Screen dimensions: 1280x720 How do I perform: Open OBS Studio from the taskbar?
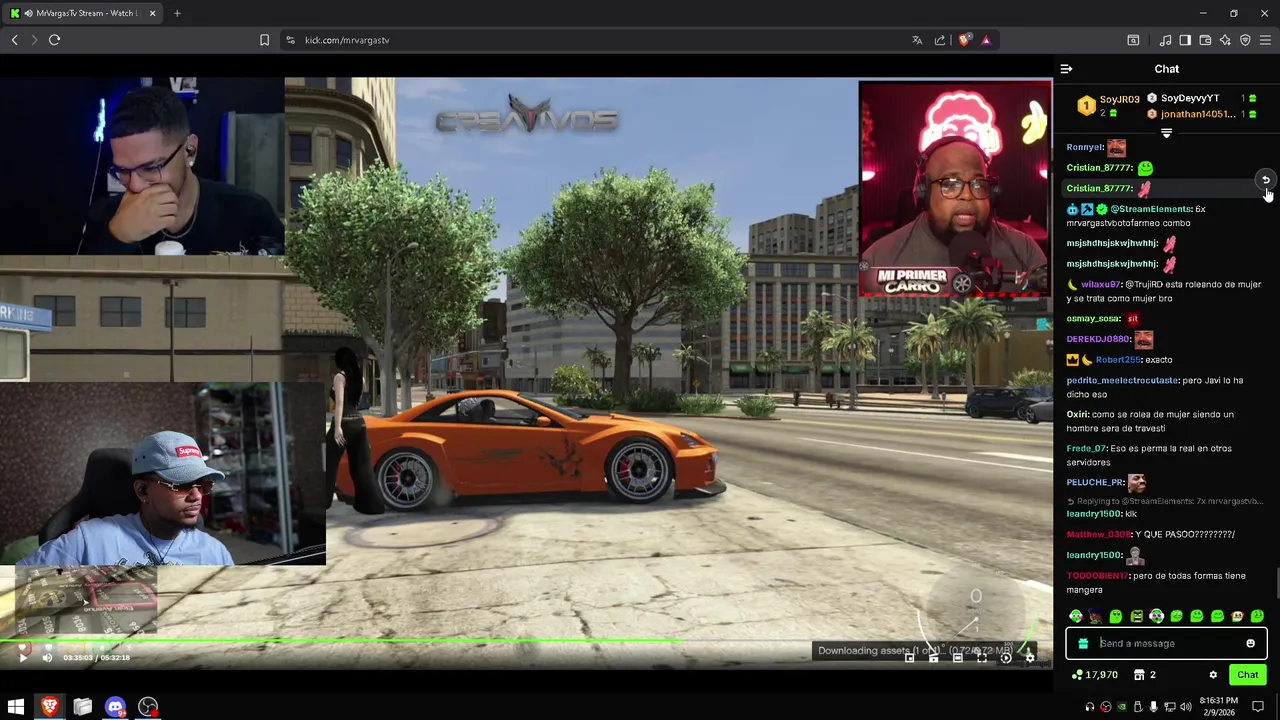click(x=148, y=707)
